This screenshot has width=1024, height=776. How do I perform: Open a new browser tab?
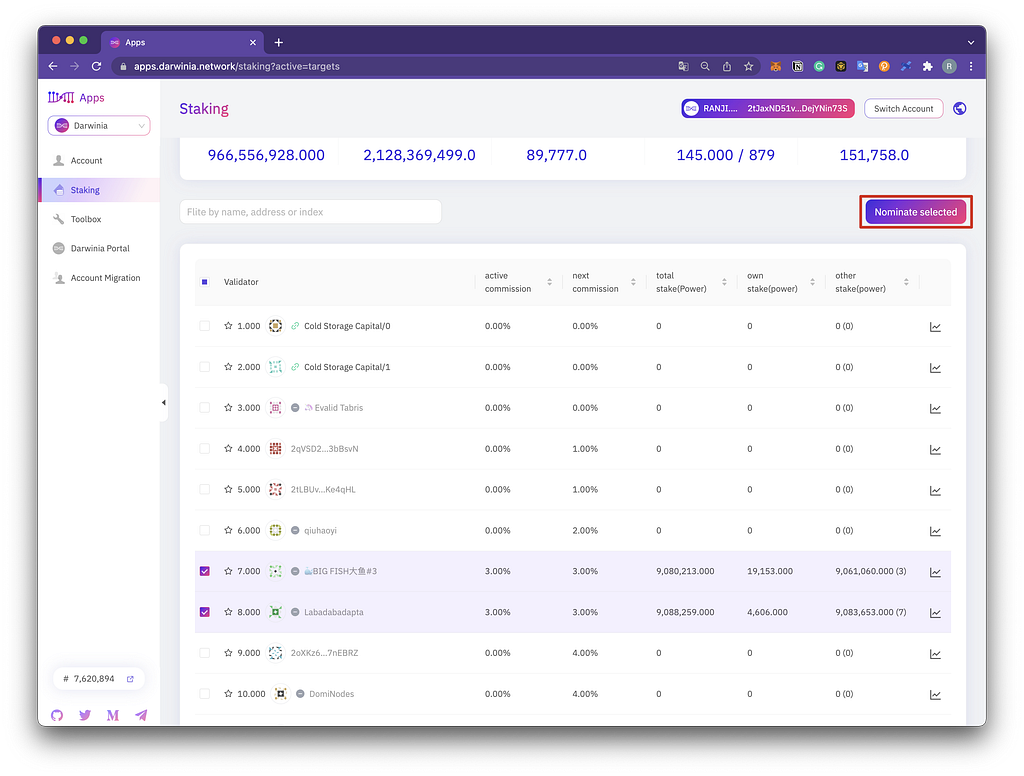[x=279, y=42]
